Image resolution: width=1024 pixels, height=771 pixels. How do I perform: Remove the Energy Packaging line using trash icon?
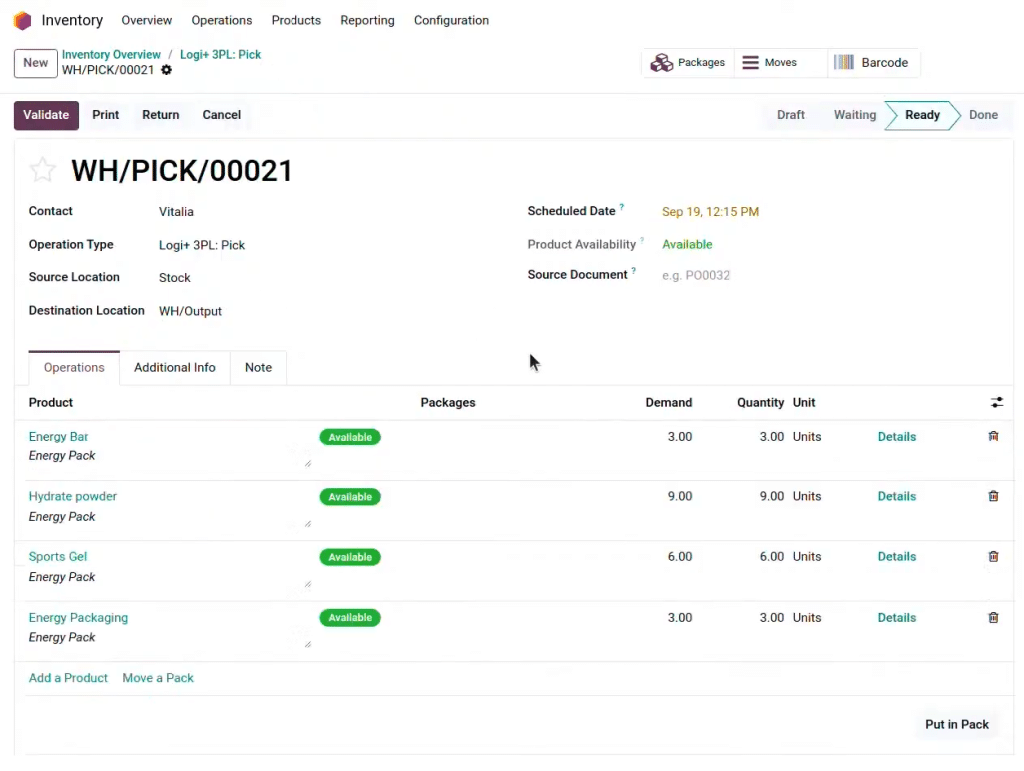click(993, 618)
